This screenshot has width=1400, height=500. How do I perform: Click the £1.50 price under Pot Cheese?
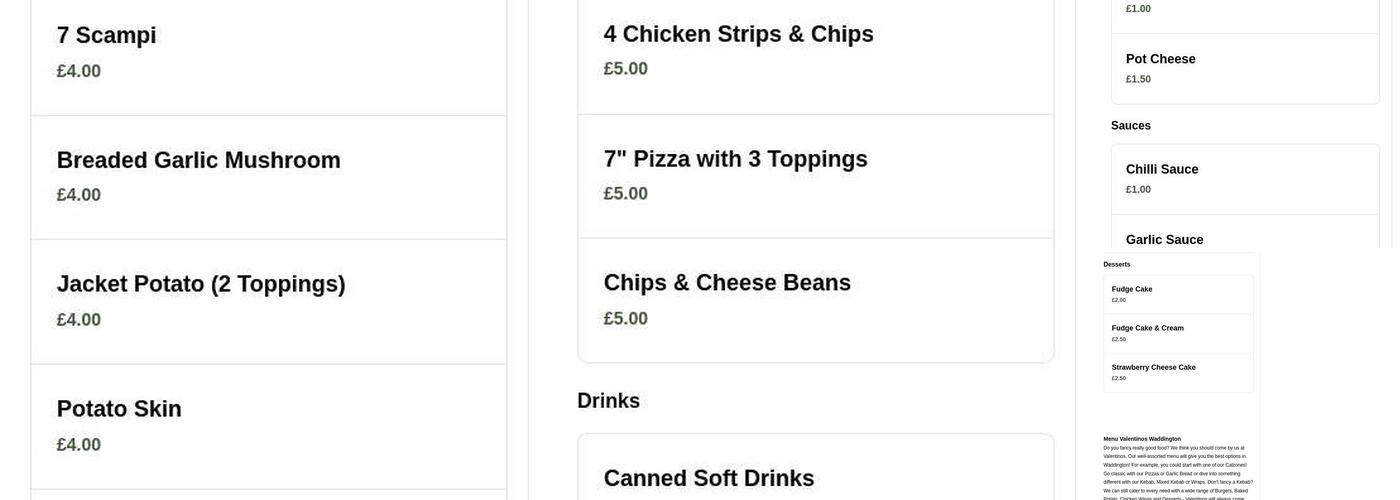[1138, 80]
